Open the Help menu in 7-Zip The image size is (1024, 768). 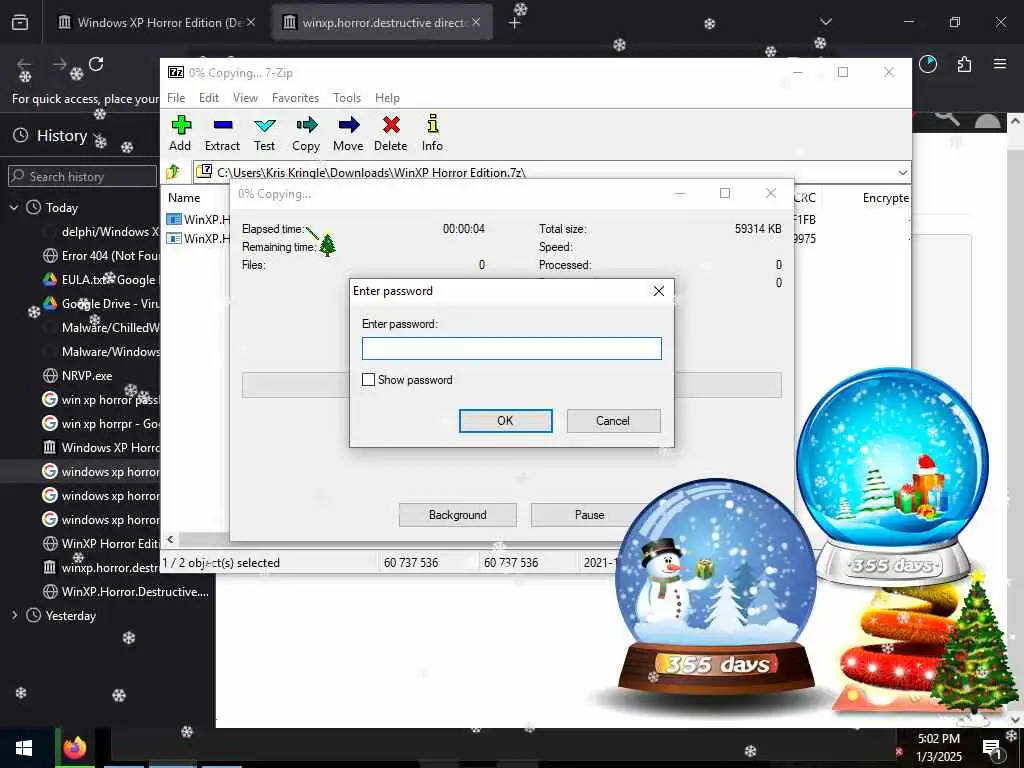tap(387, 98)
